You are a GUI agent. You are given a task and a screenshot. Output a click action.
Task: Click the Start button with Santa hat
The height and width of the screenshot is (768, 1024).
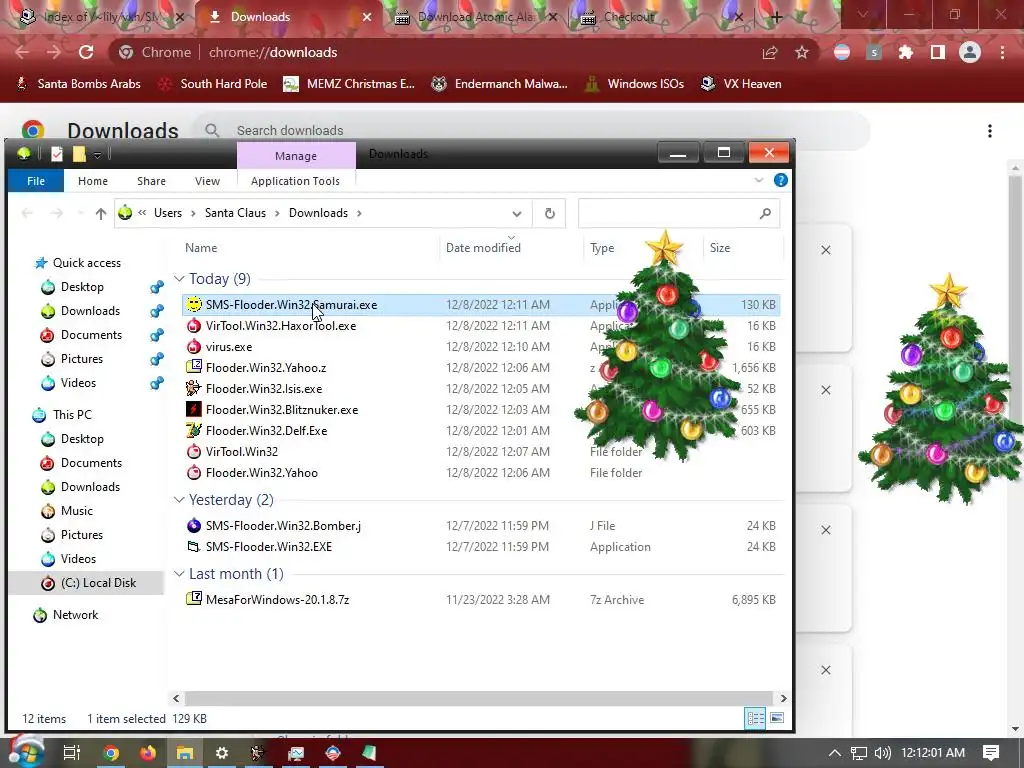point(27,752)
